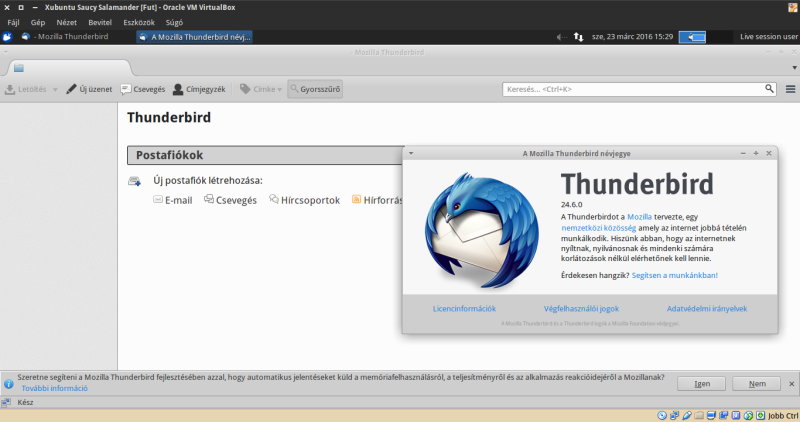The width and height of the screenshot is (800, 422).
Task: Open Licencinformációk link
Action: click(464, 309)
